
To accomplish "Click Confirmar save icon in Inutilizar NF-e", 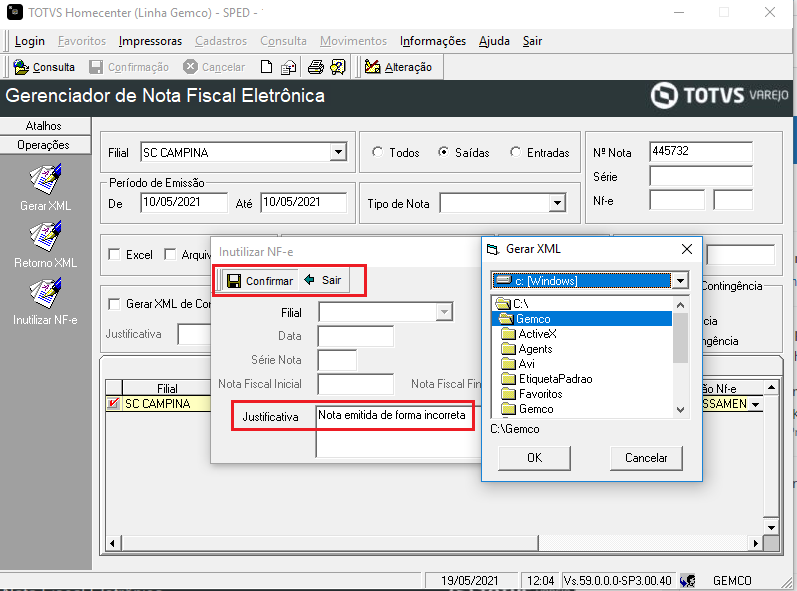I will click(234, 281).
